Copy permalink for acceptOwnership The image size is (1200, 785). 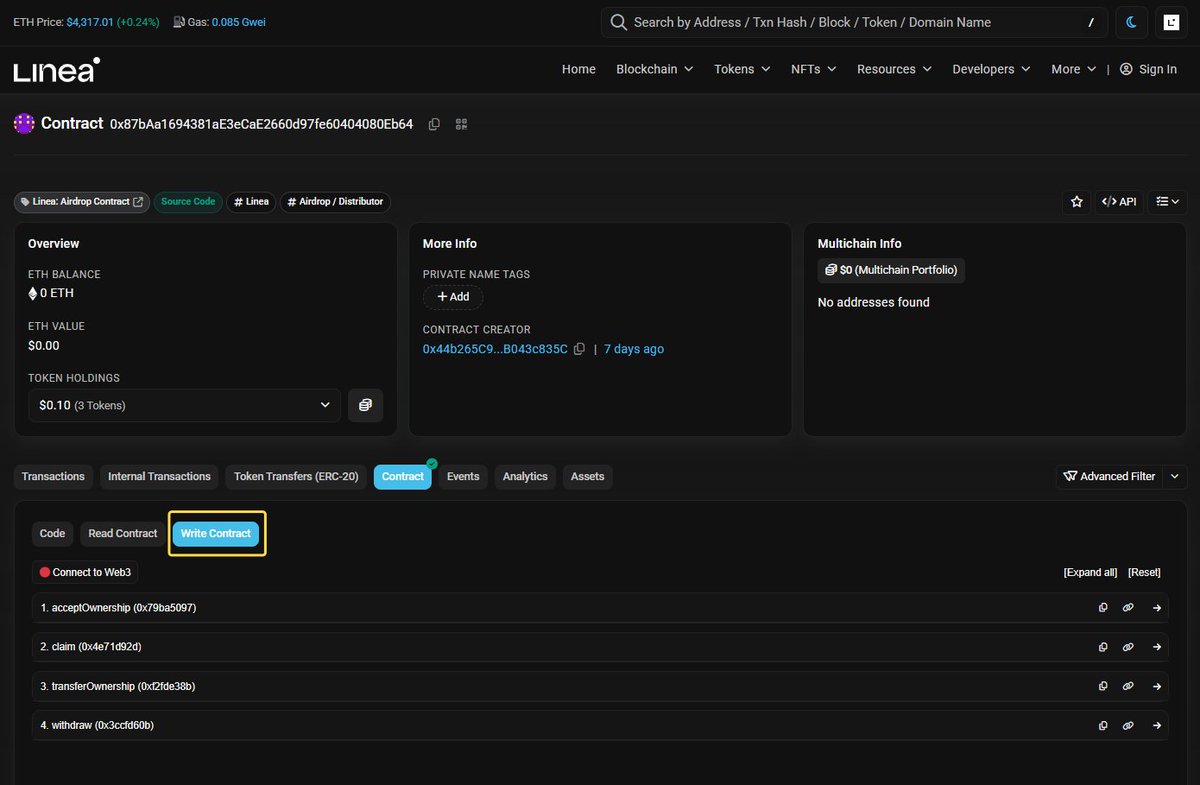[1128, 608]
